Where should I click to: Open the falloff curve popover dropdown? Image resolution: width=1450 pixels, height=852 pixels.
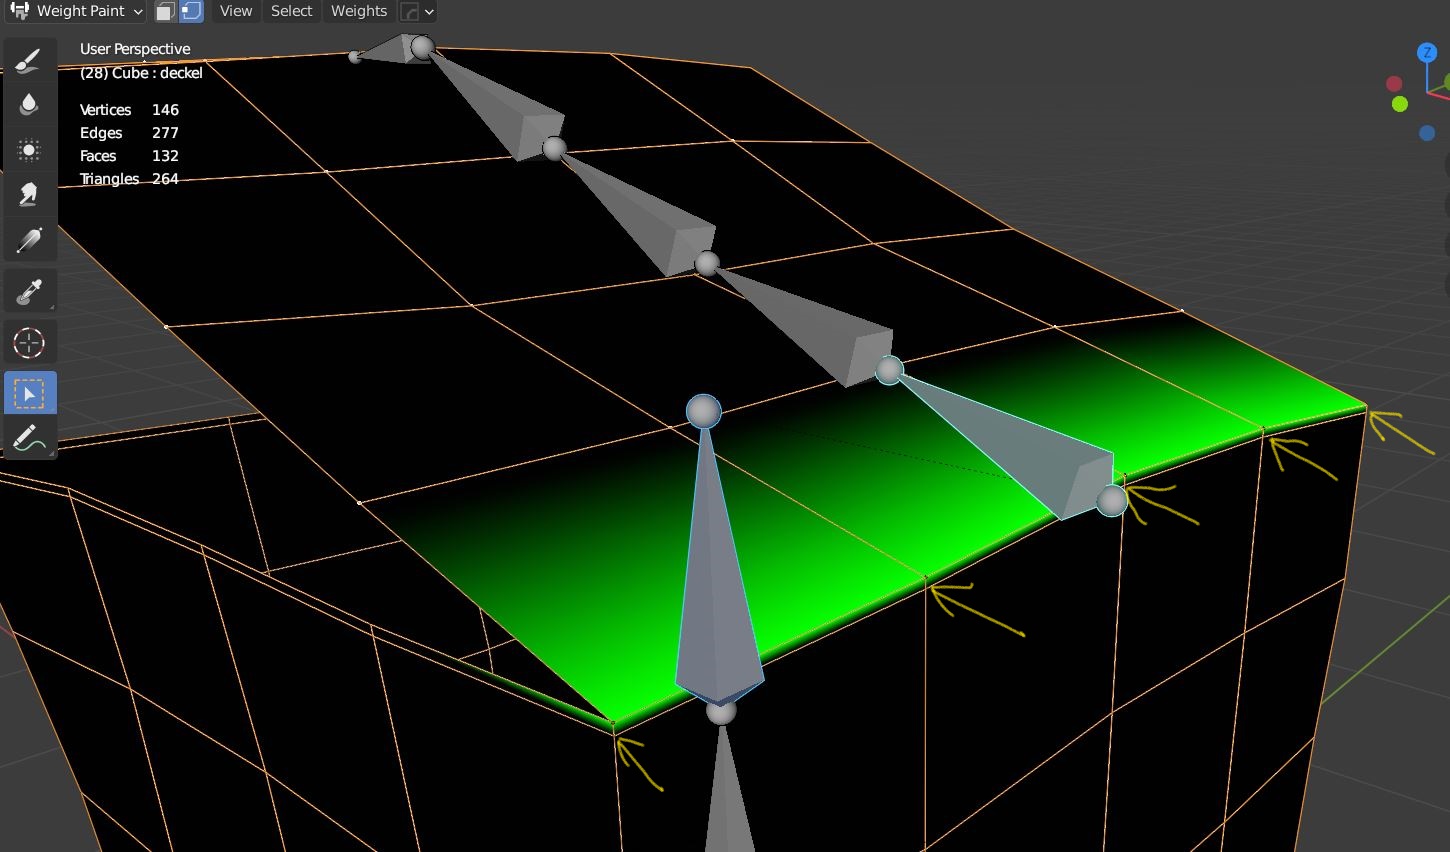[417, 11]
